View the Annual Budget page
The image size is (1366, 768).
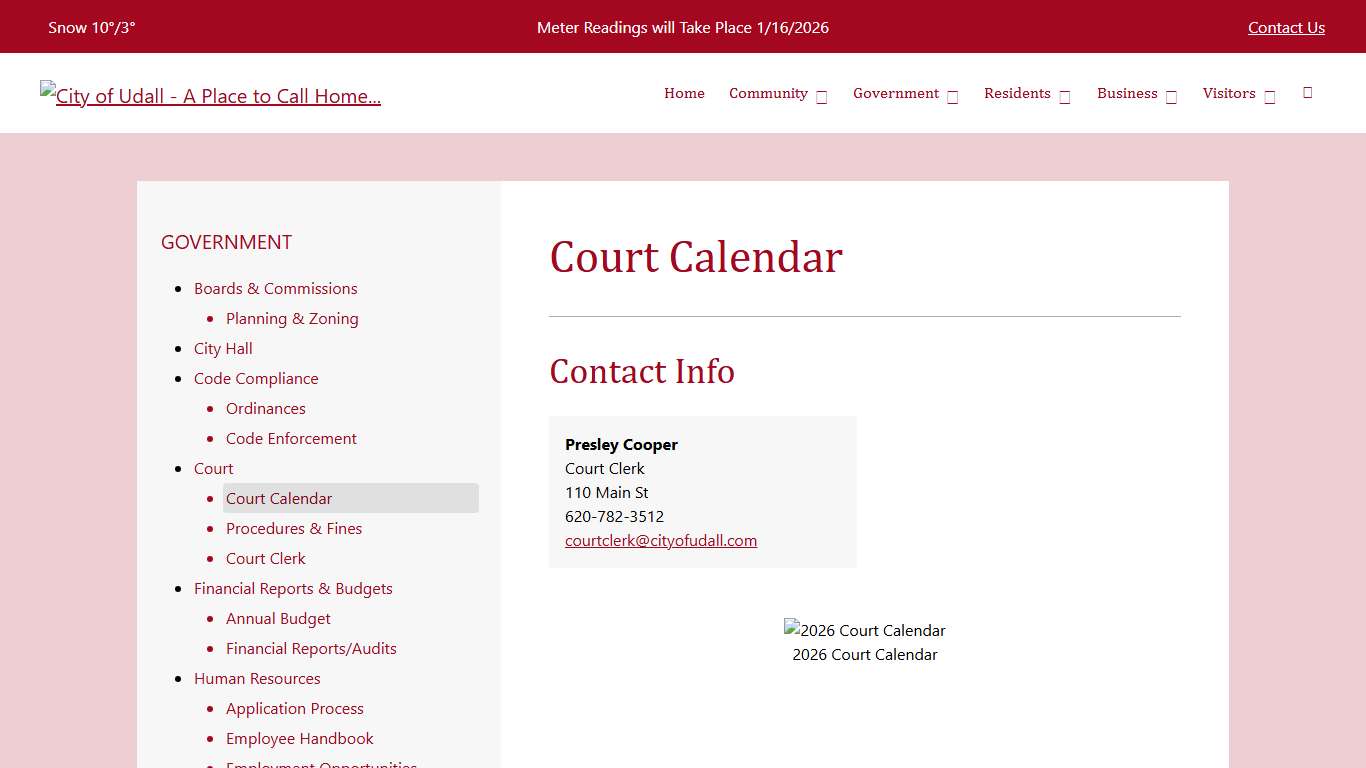(278, 618)
